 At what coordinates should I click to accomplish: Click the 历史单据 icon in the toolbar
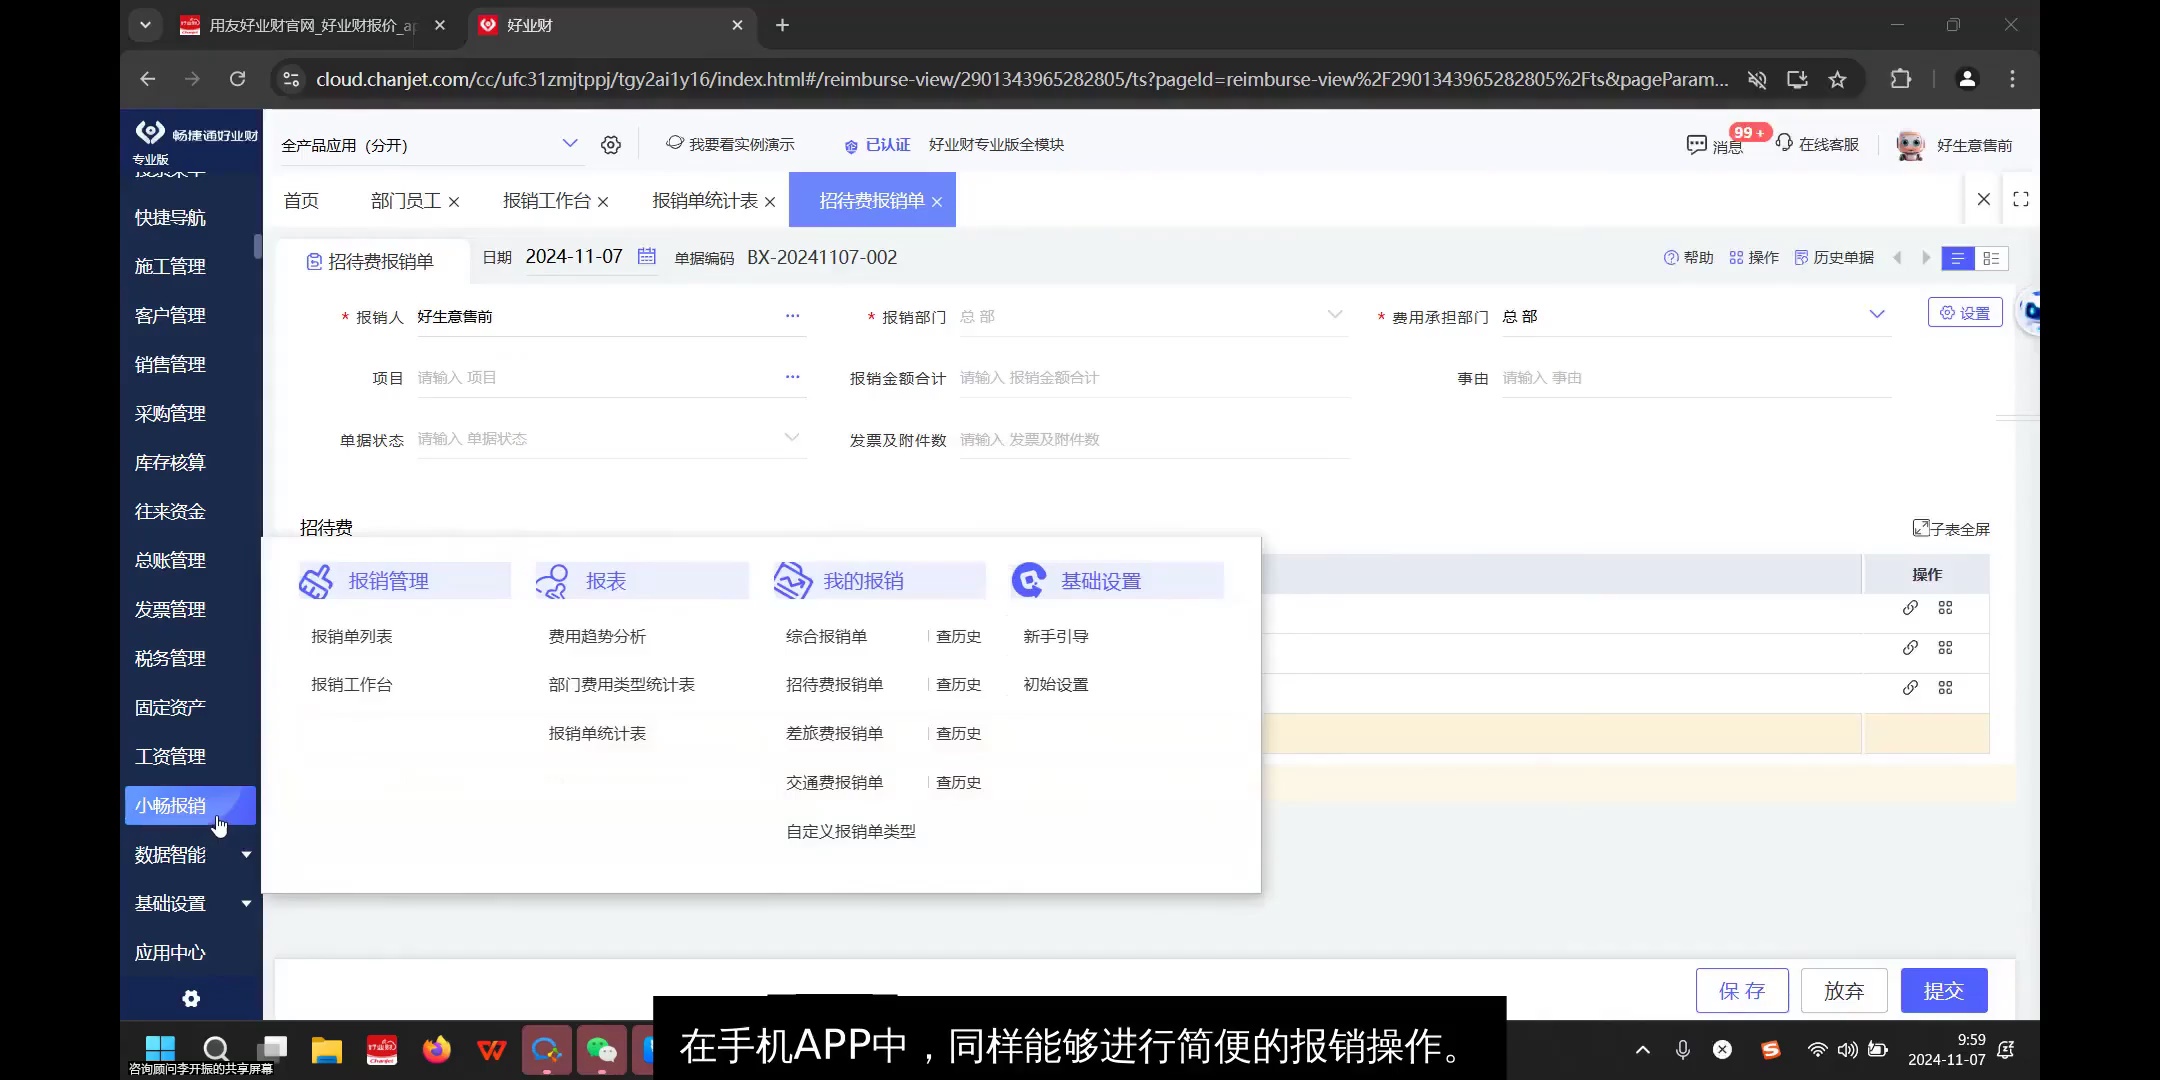click(x=1802, y=257)
